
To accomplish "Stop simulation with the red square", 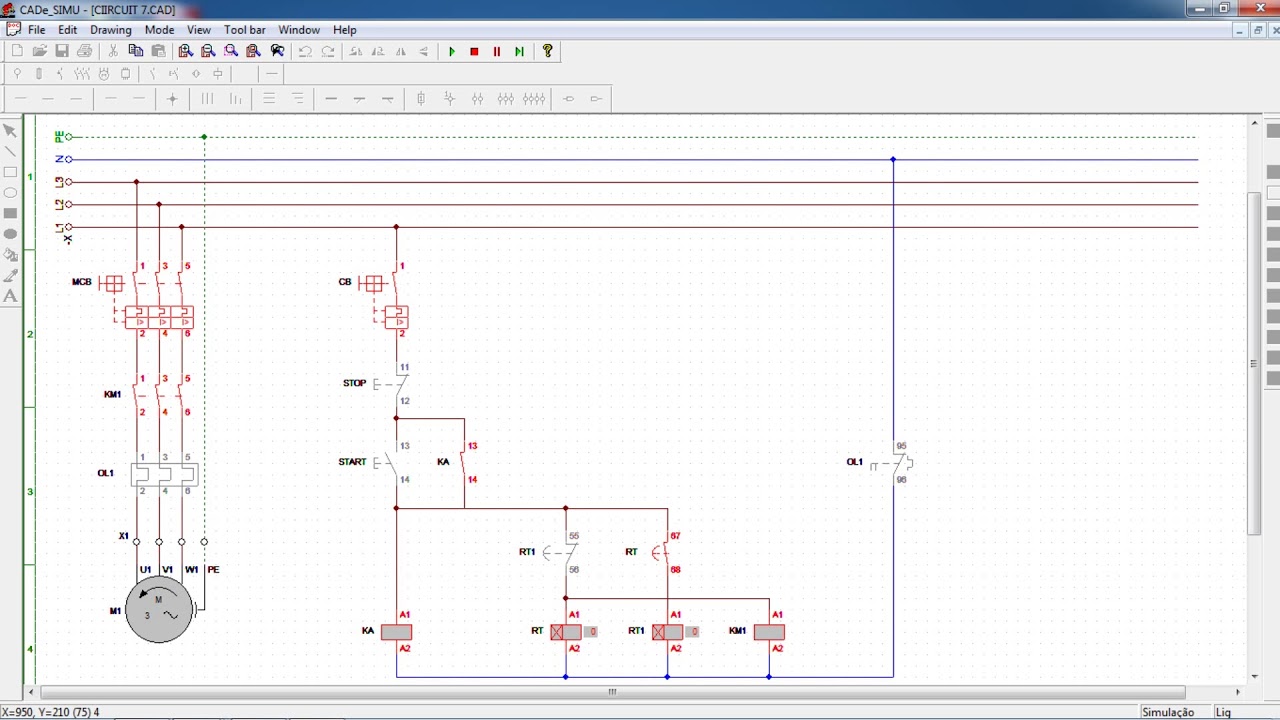I will coord(474,51).
